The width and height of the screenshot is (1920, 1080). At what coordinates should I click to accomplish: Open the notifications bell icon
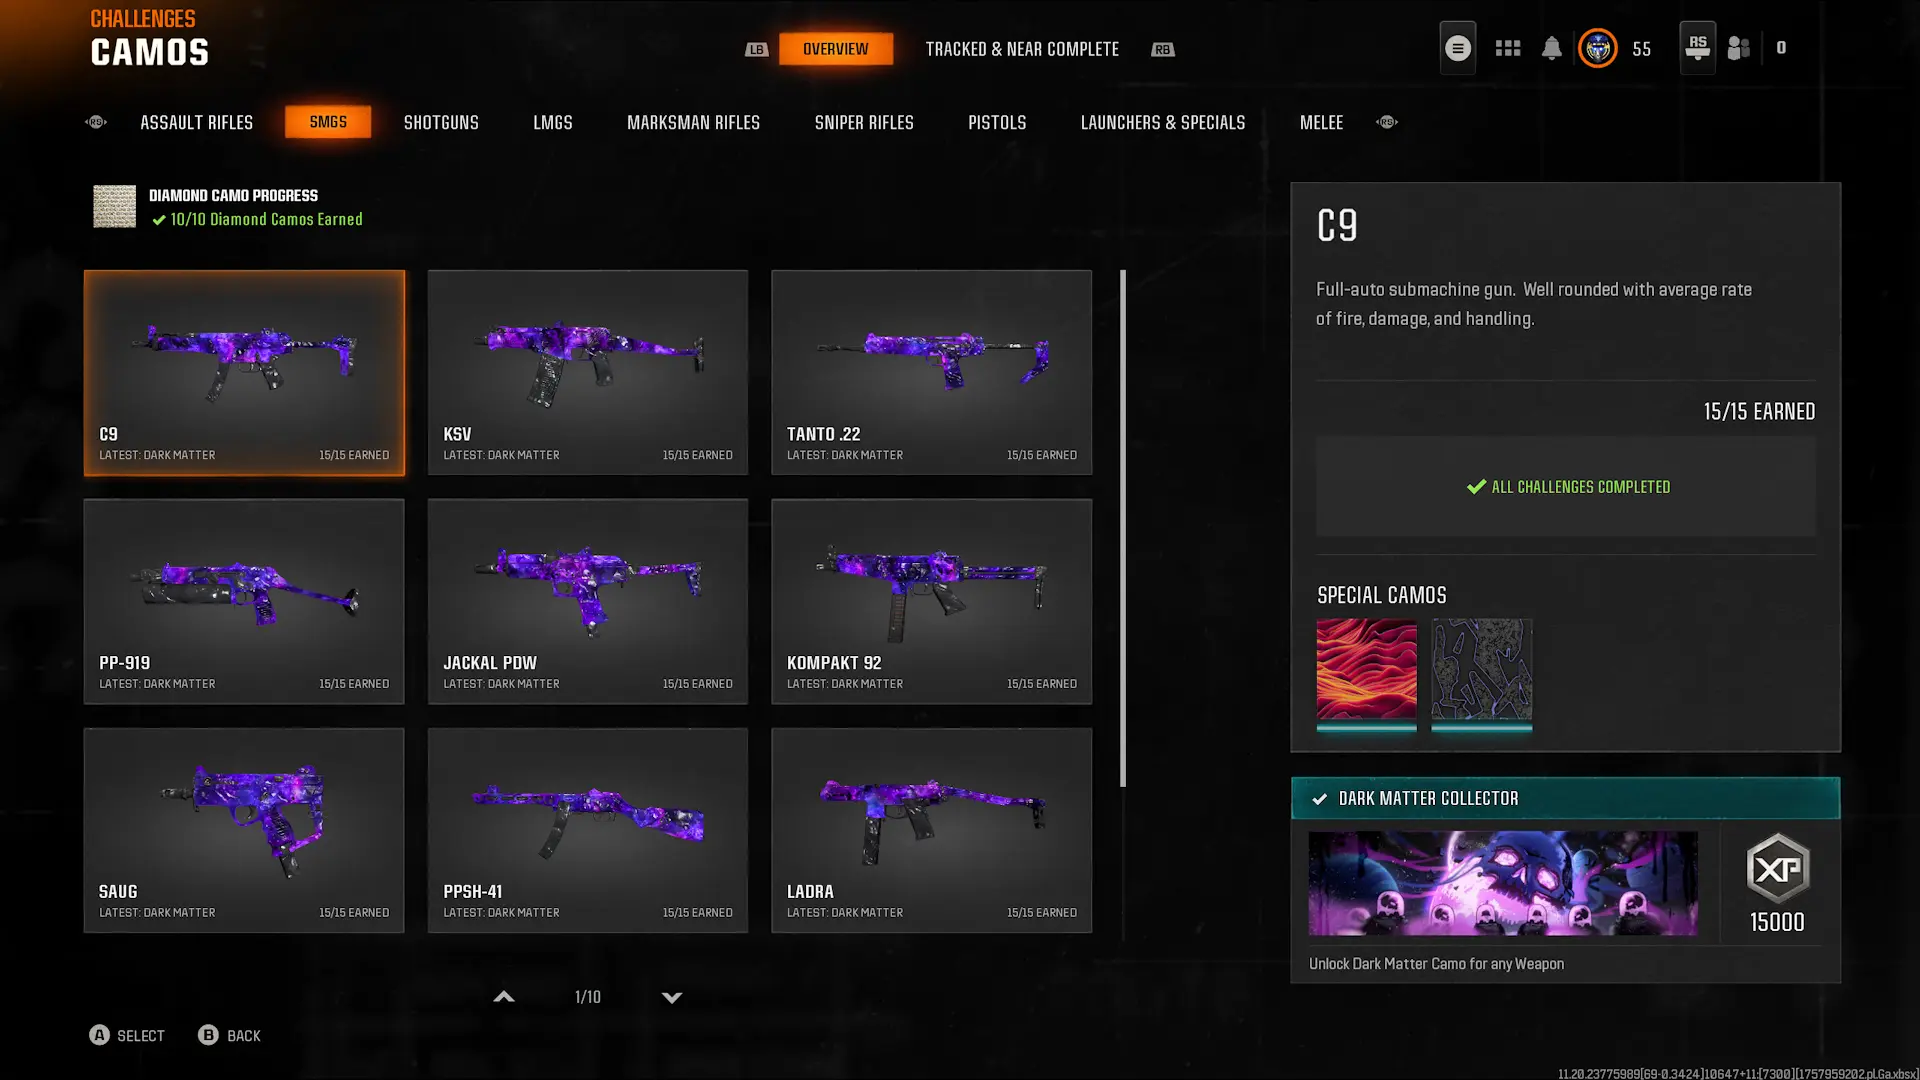click(1551, 48)
